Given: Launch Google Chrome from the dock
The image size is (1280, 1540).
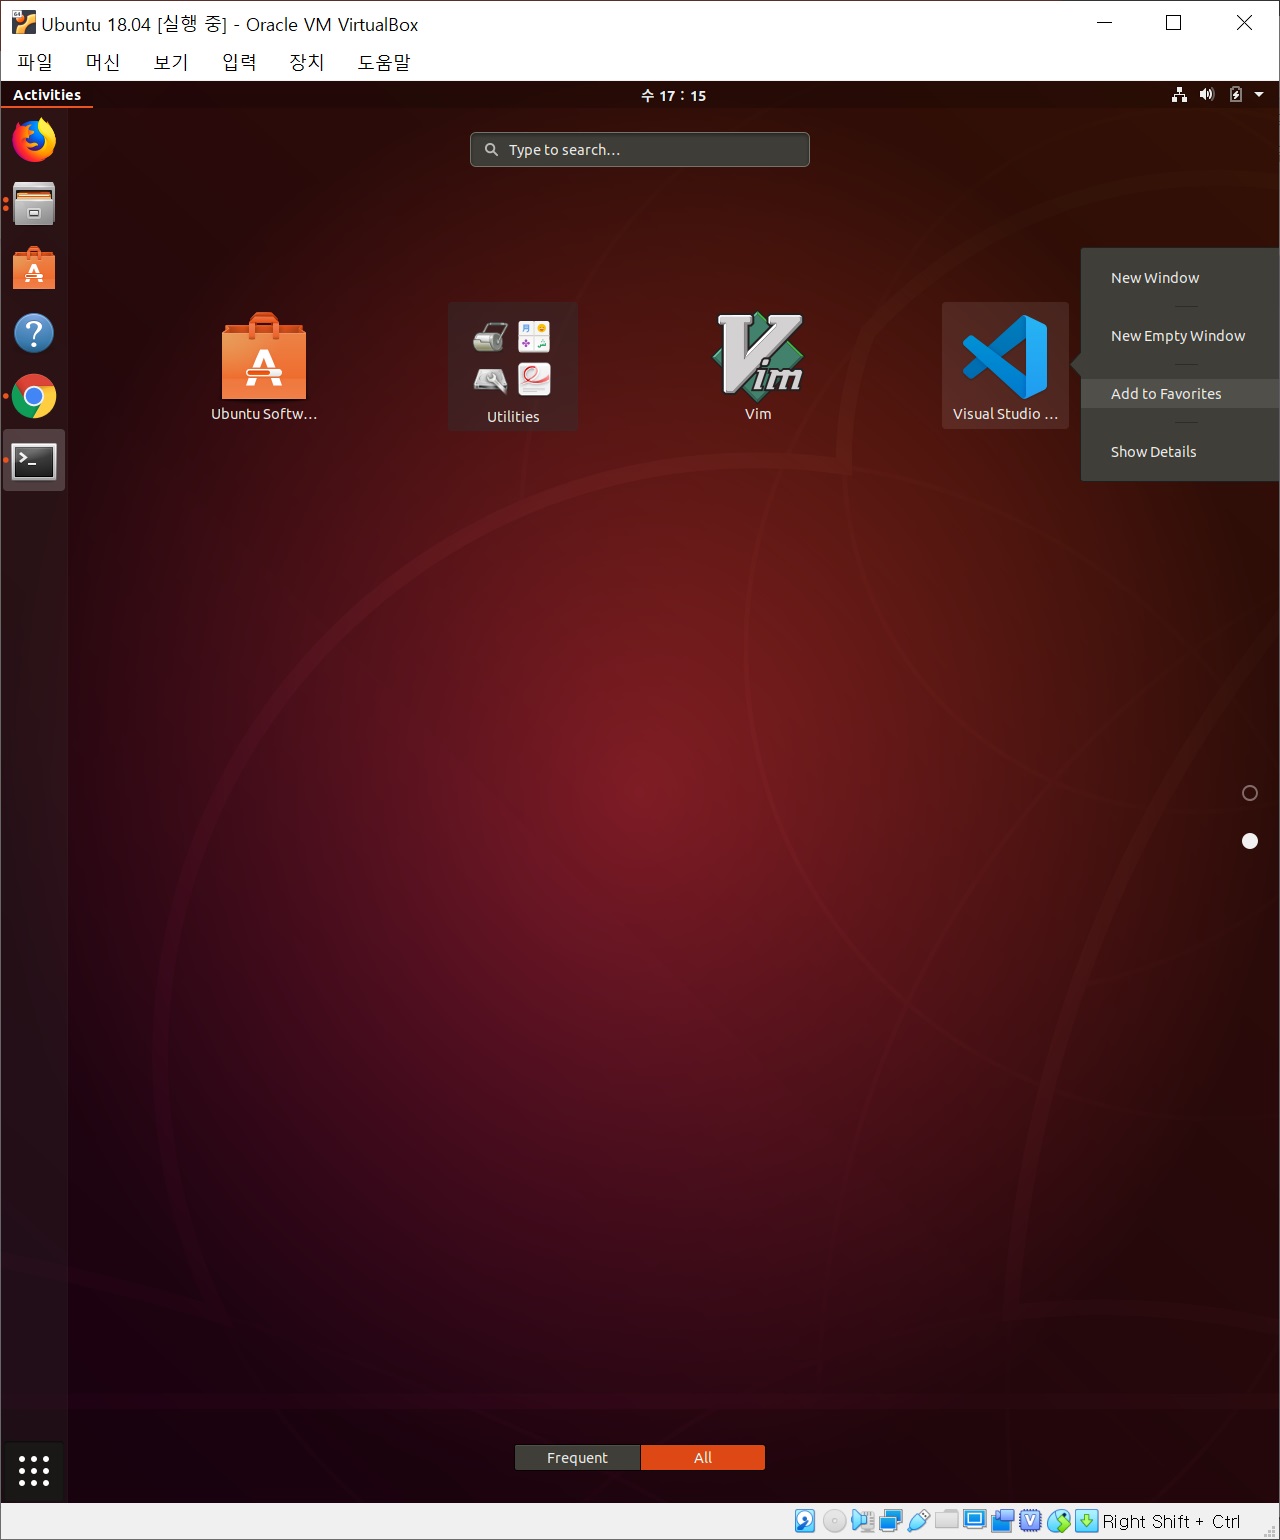Looking at the screenshot, I should pos(34,397).
